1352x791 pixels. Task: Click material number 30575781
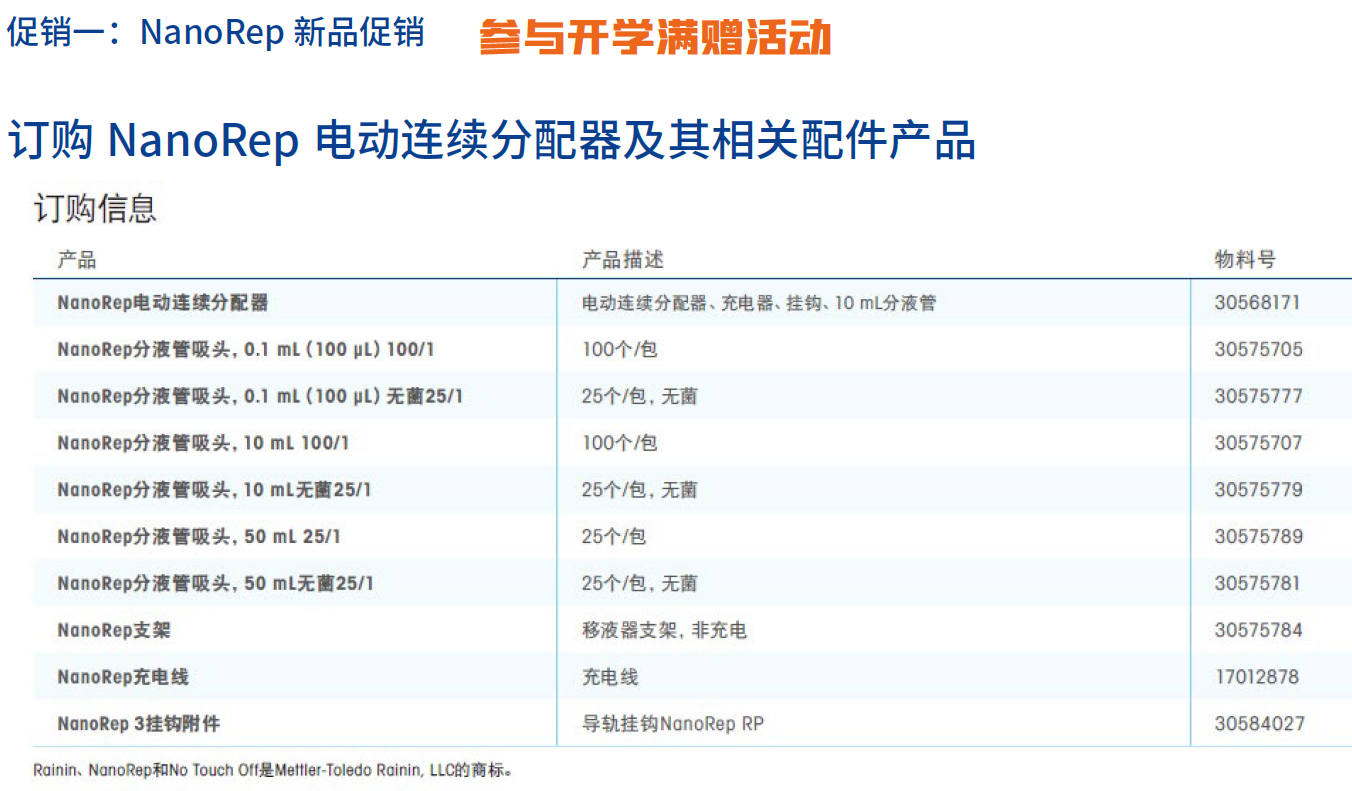[1250, 583]
